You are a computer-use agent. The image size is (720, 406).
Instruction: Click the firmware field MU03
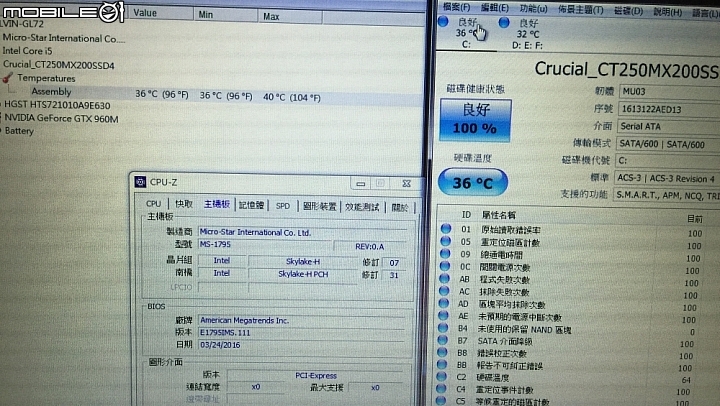click(669, 91)
